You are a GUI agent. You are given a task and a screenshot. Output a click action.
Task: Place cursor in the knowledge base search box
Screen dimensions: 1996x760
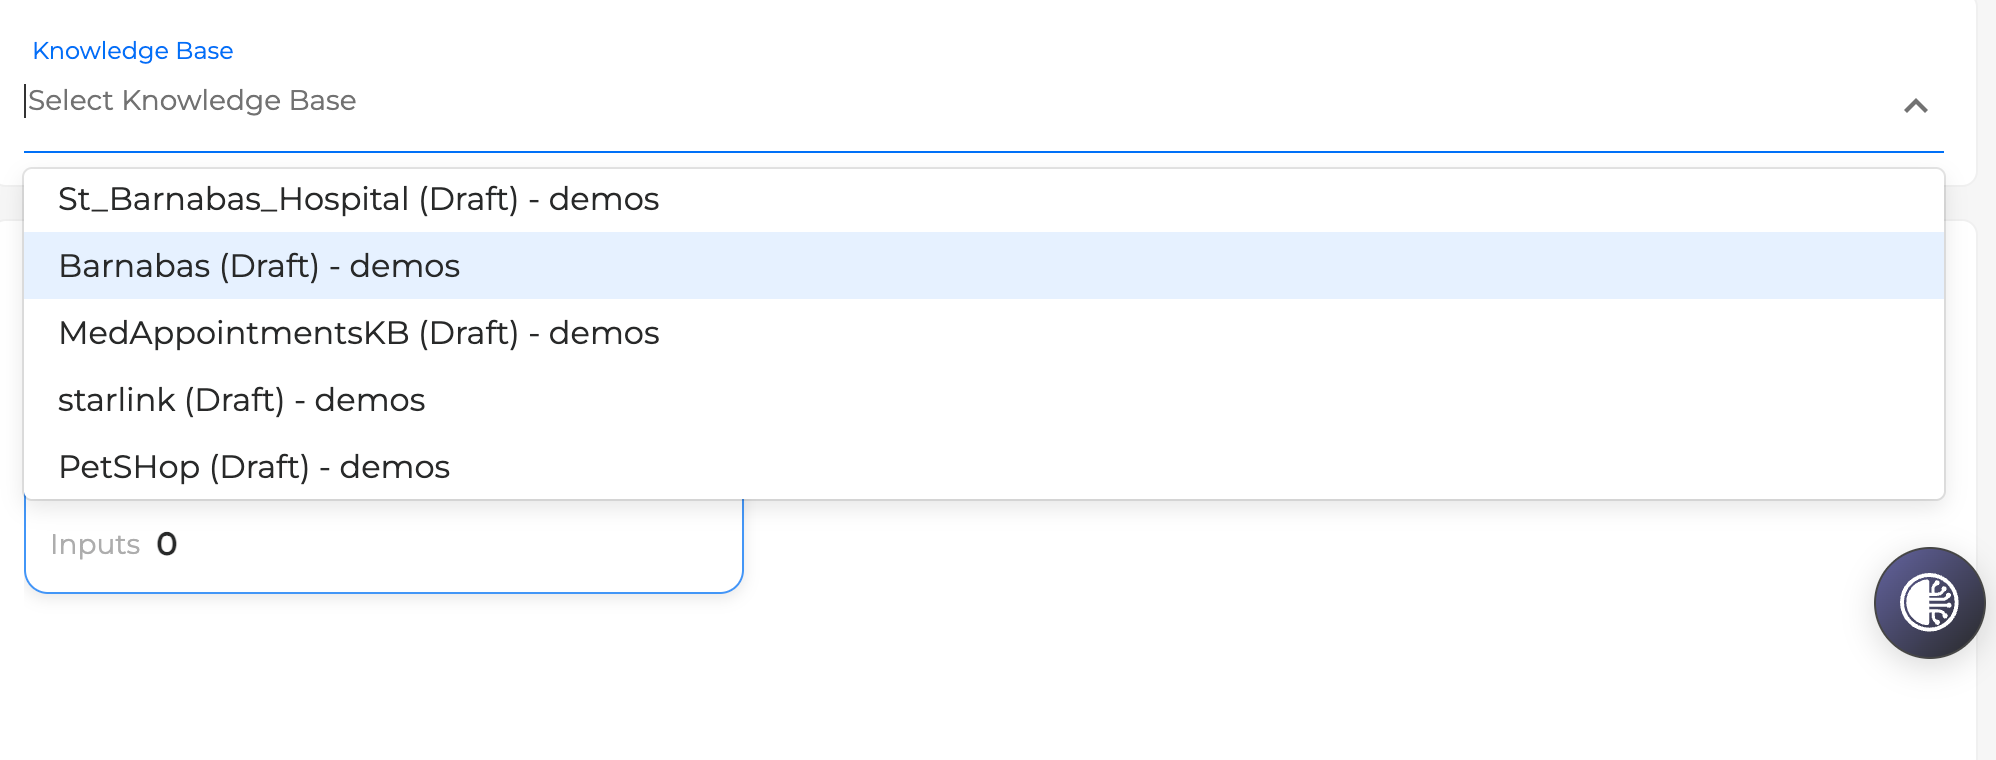coord(400,100)
